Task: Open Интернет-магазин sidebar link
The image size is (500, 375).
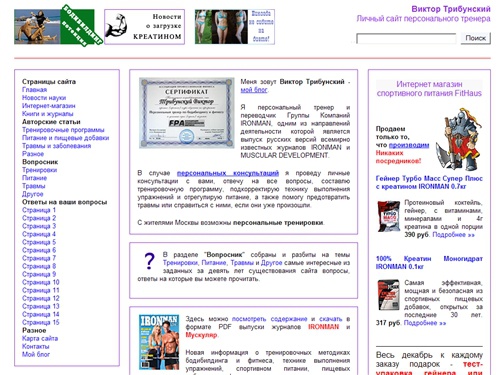Action: click(49, 106)
